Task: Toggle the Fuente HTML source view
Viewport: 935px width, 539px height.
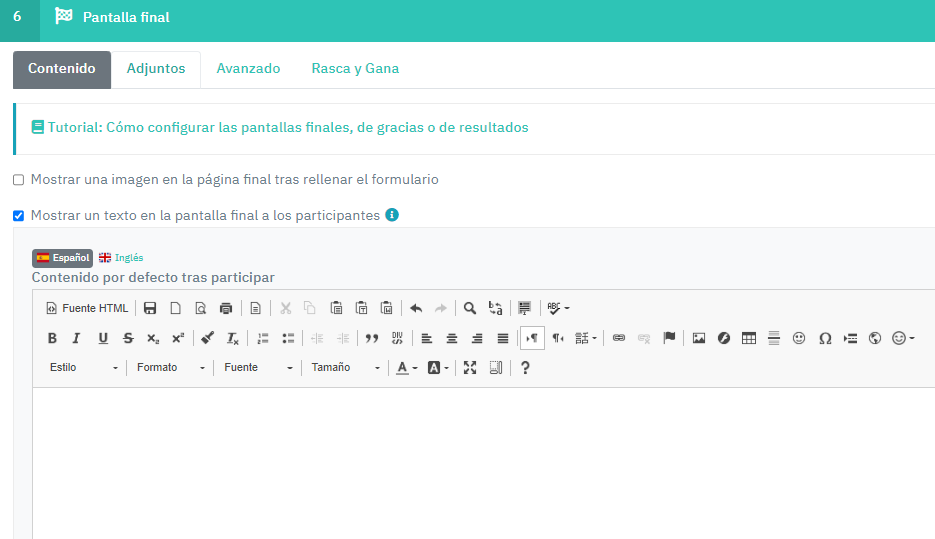Action: click(x=87, y=308)
